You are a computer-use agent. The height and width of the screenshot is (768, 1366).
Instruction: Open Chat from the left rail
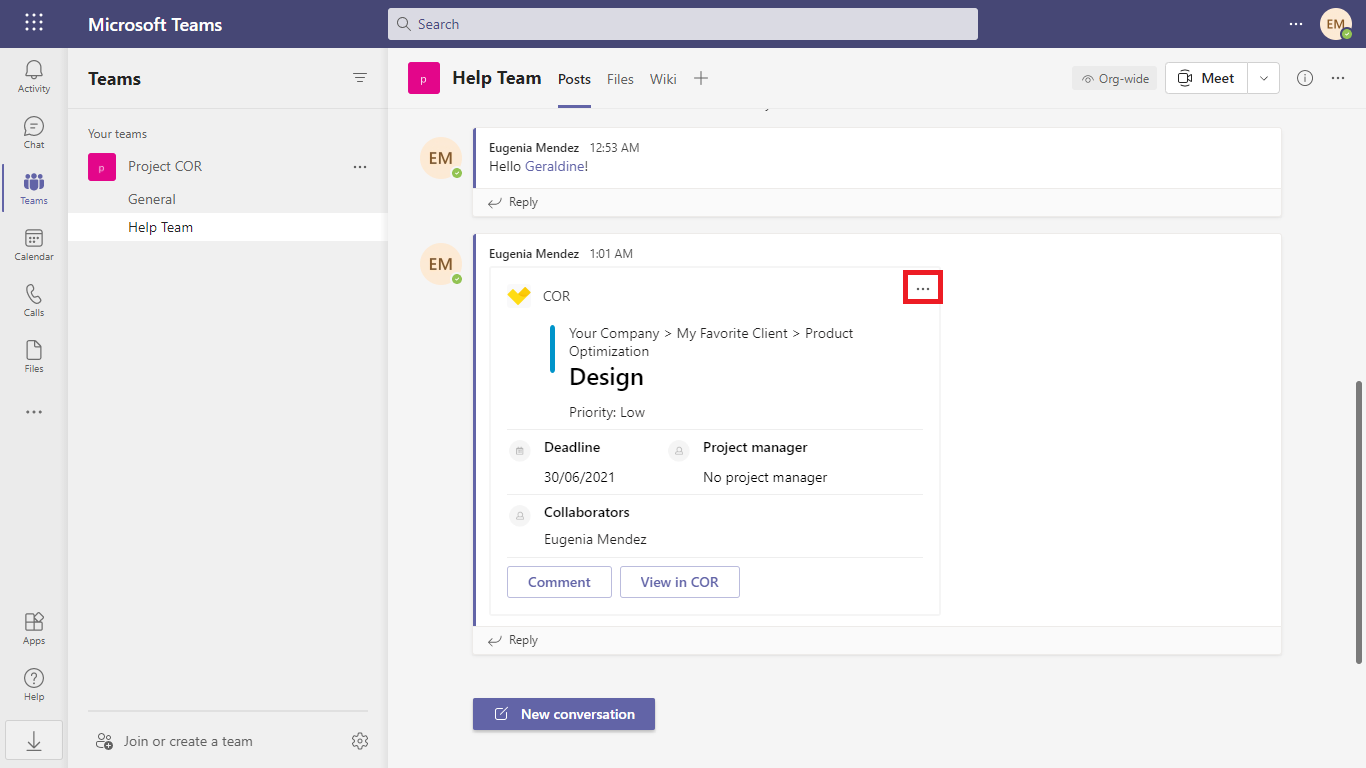(x=34, y=133)
